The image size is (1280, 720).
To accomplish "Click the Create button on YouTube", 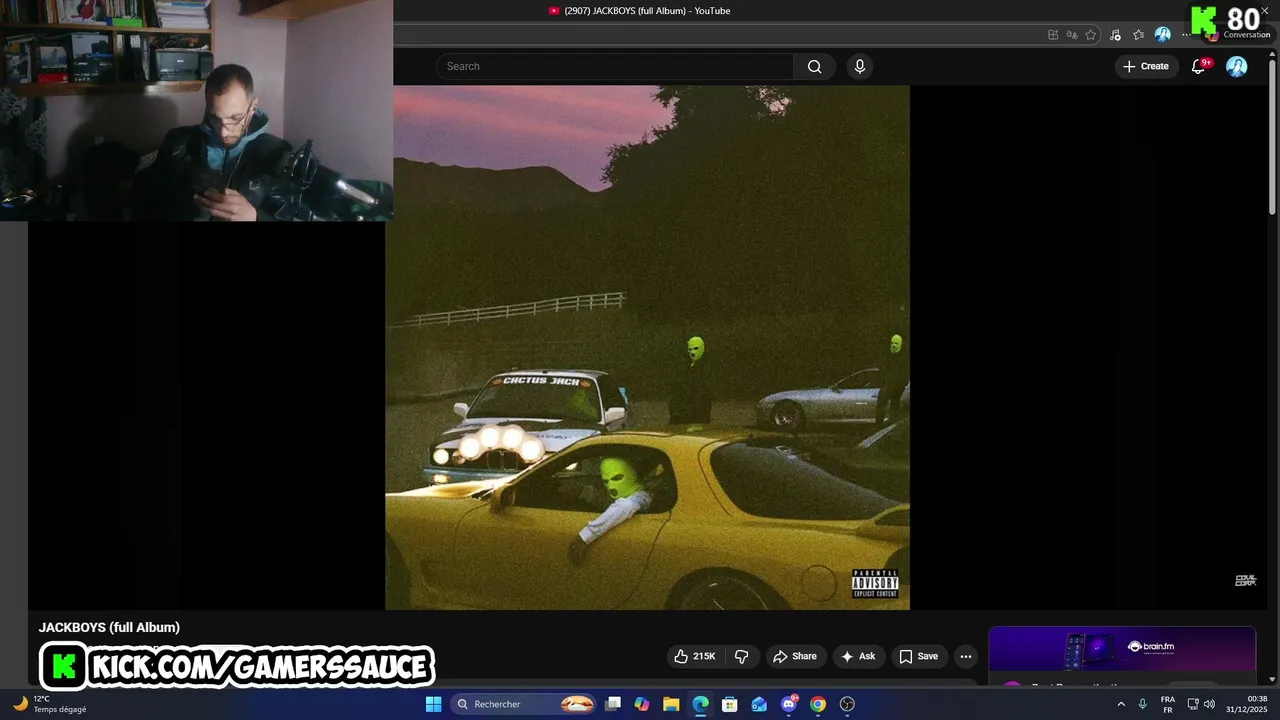I will [x=1145, y=66].
